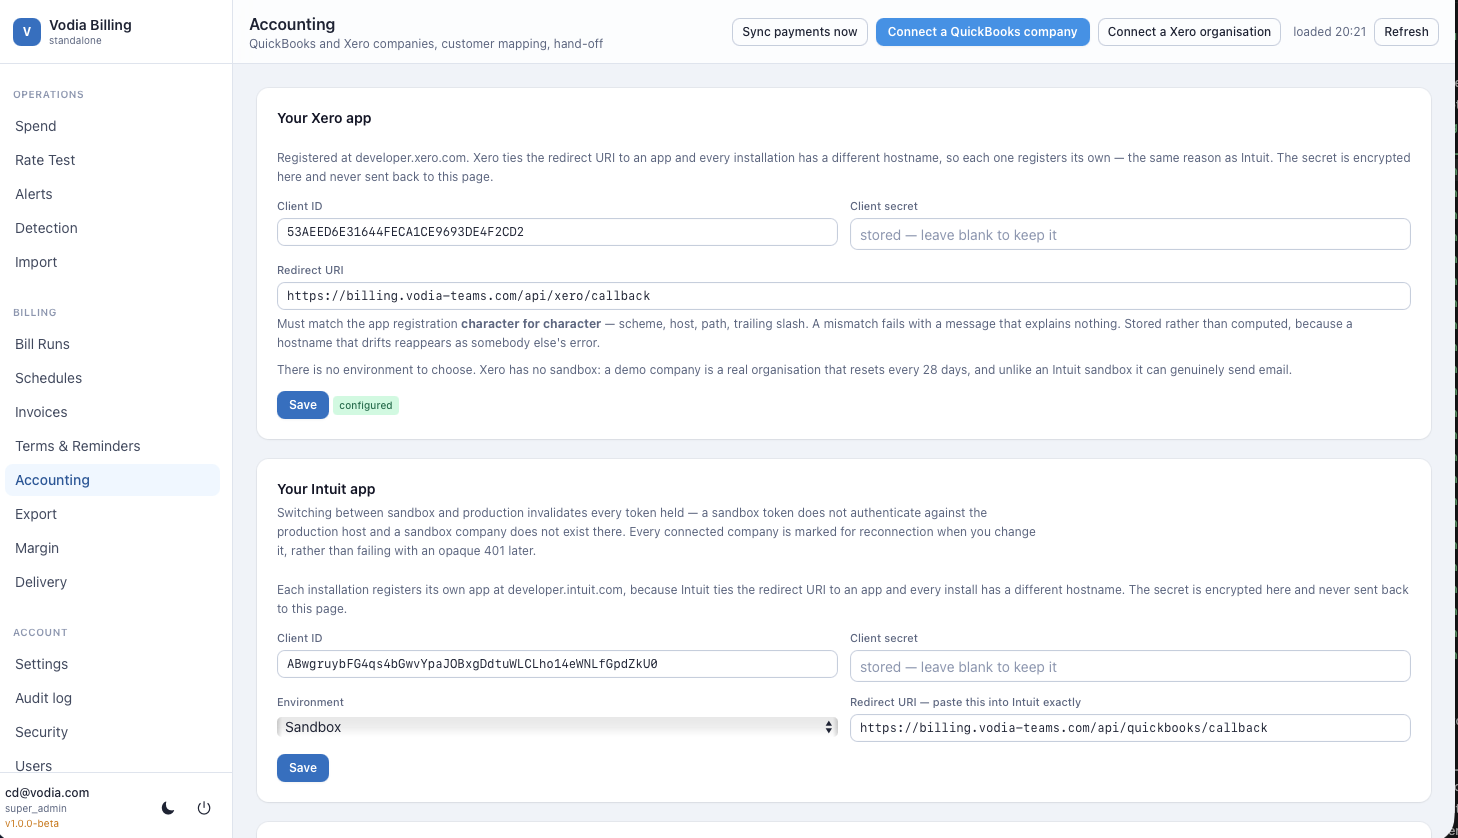Click the loaded 20:21 timestamp
1458x838 pixels.
coord(1329,32)
